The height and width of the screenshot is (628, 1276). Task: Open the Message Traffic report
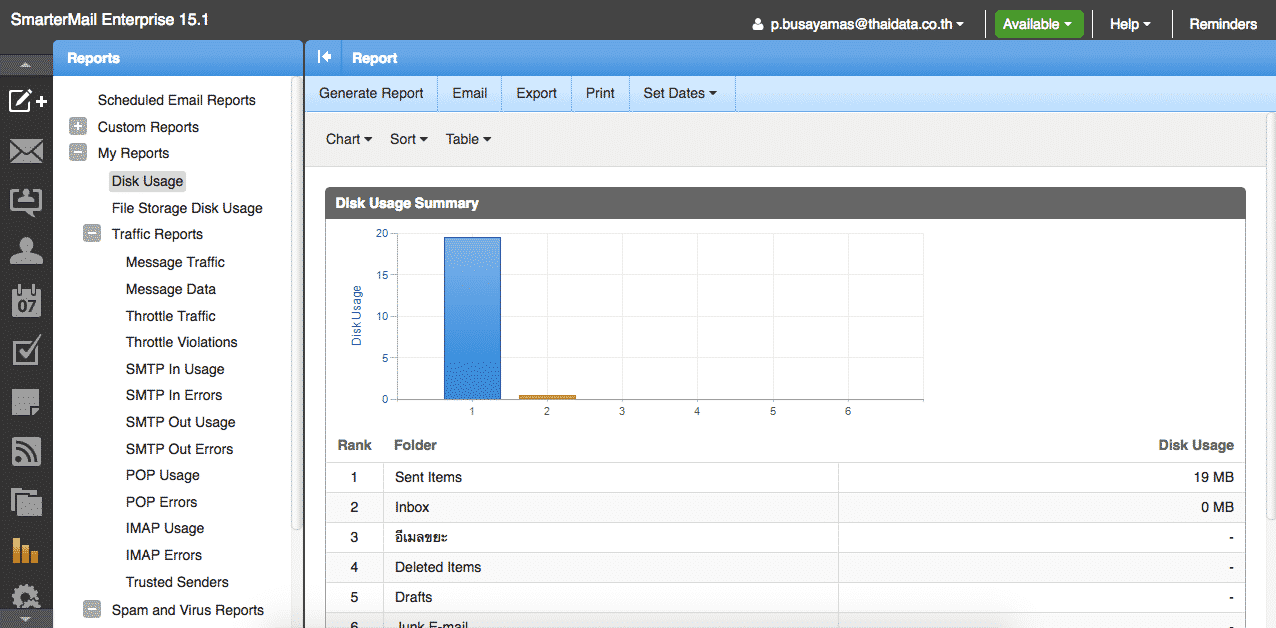(175, 262)
